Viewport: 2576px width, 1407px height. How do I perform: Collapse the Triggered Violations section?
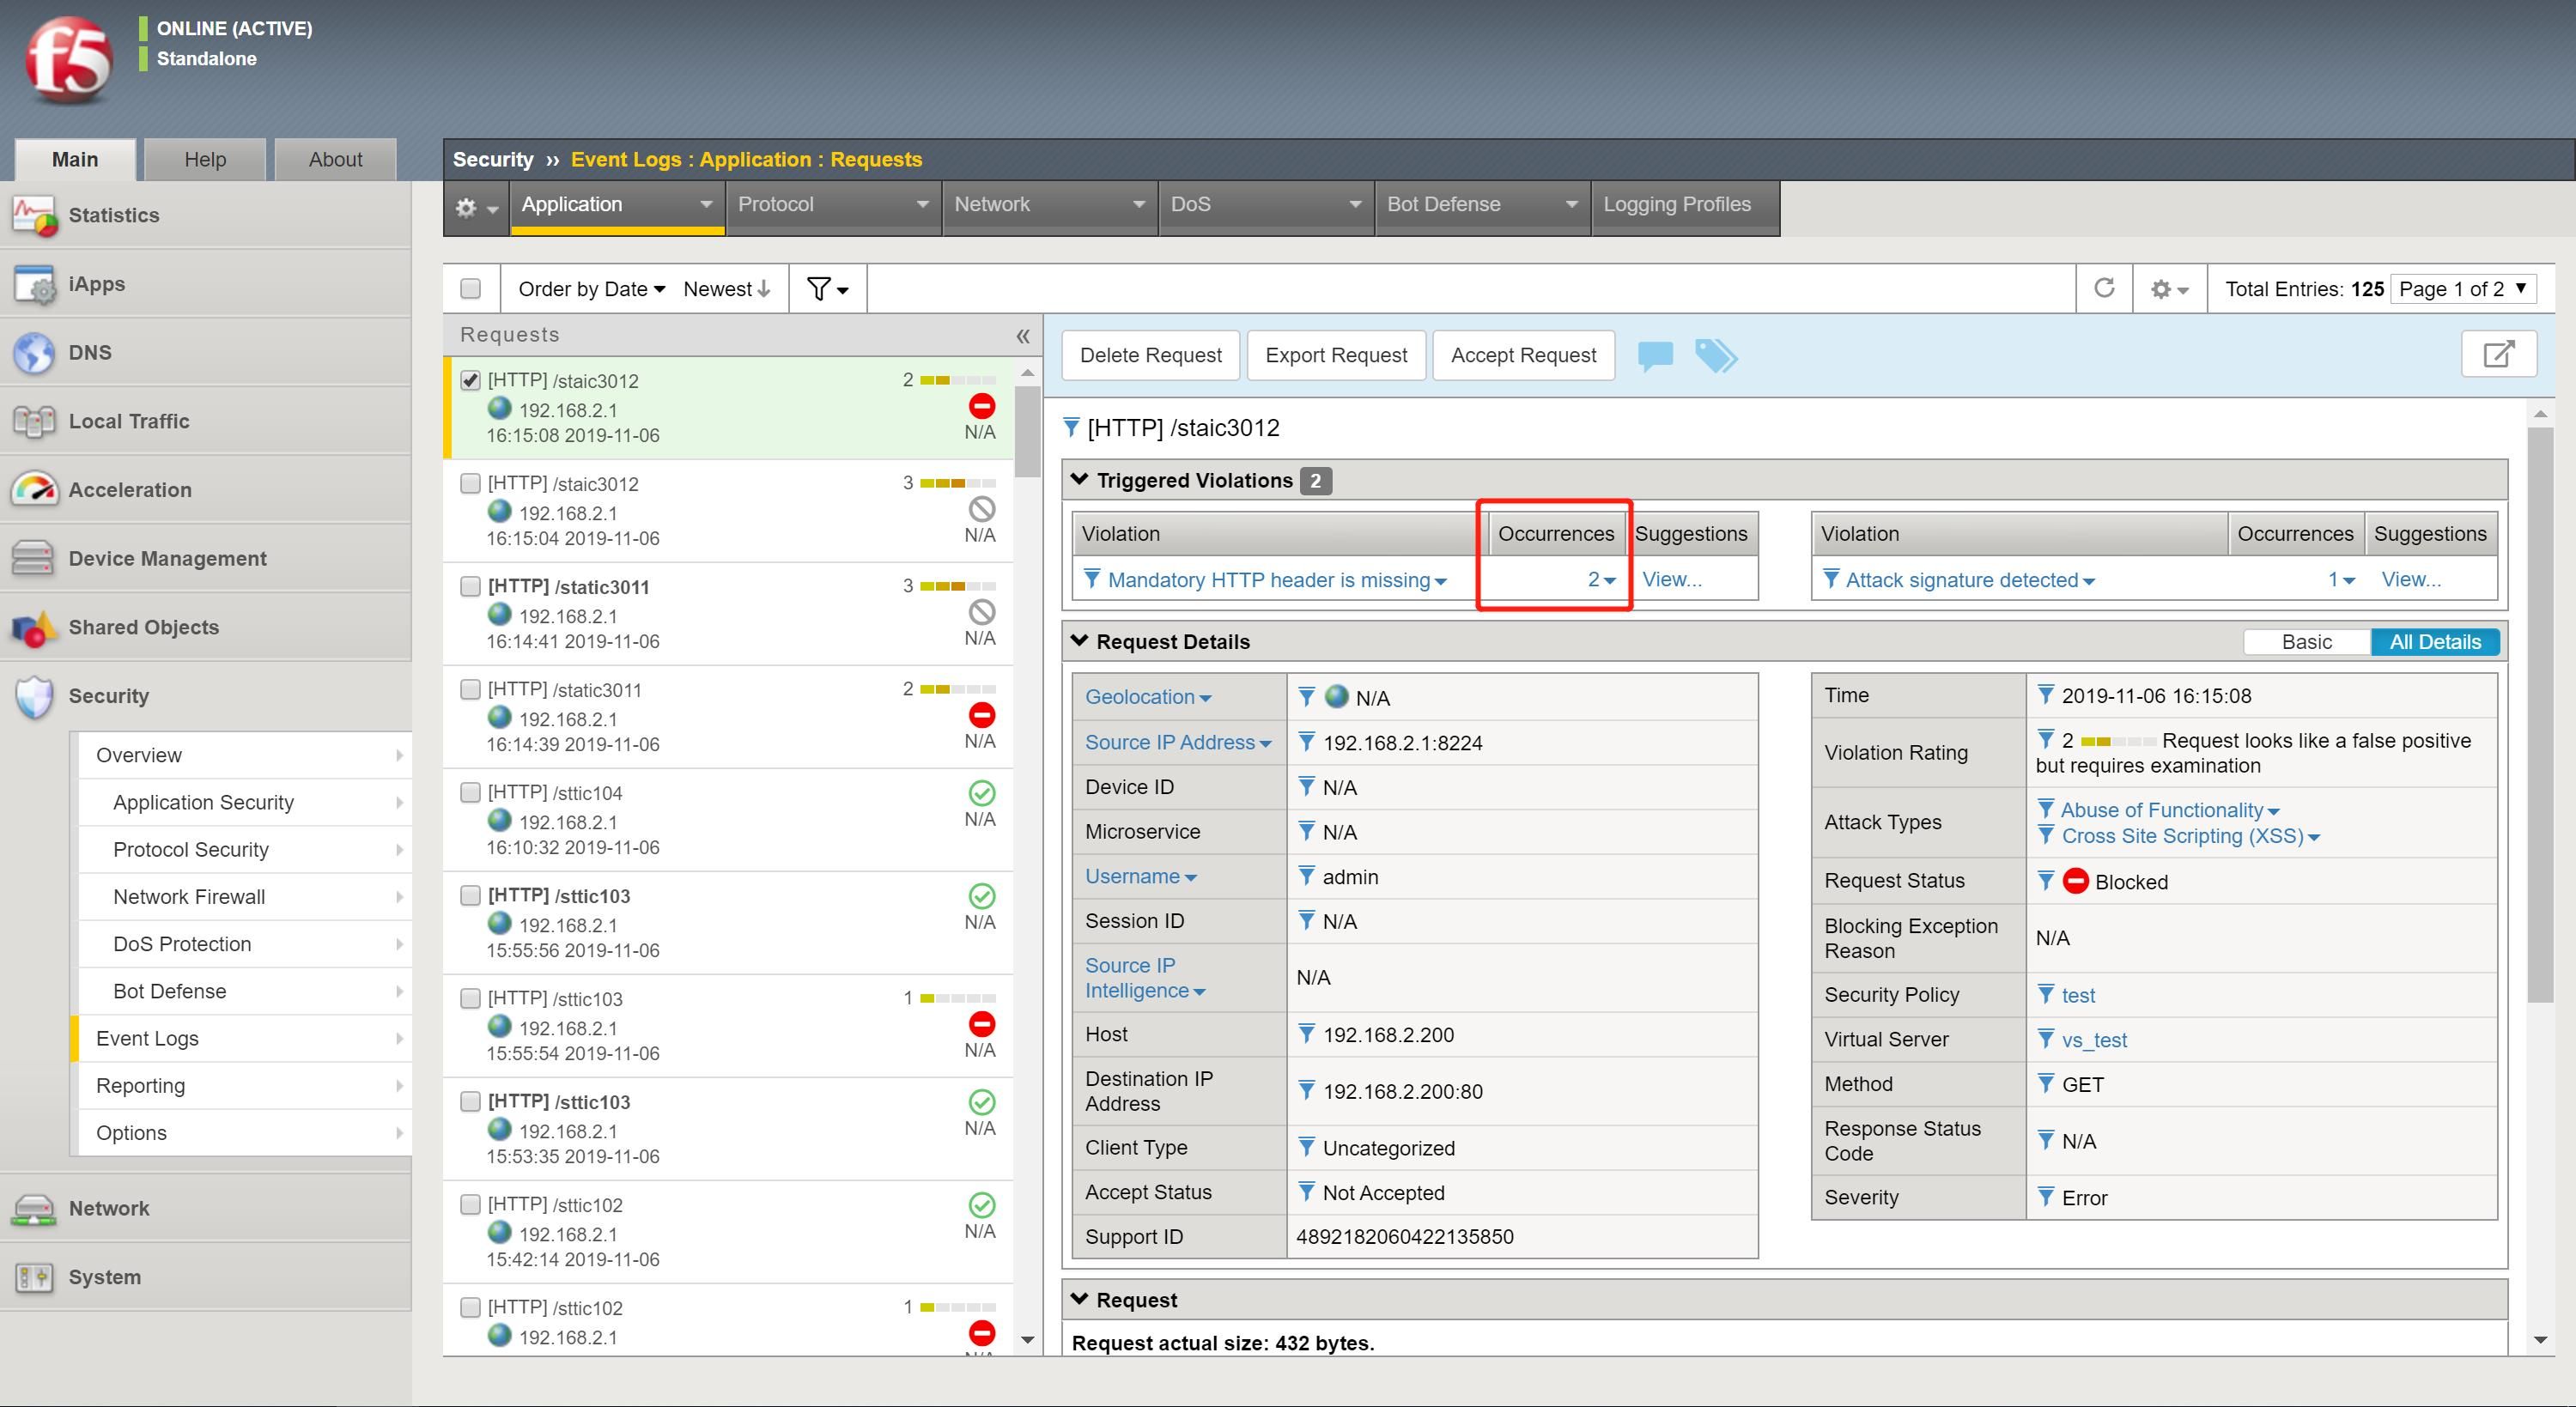click(x=1079, y=480)
